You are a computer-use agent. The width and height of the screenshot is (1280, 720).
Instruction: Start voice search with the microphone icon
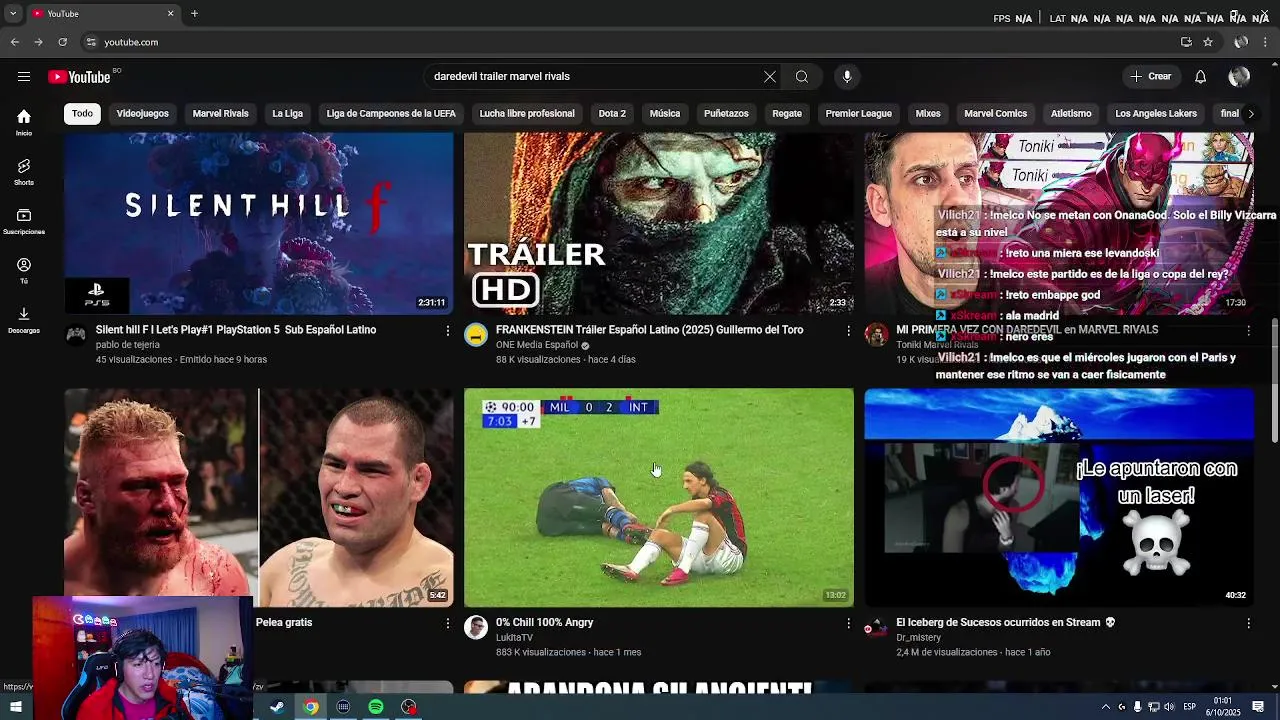point(847,77)
